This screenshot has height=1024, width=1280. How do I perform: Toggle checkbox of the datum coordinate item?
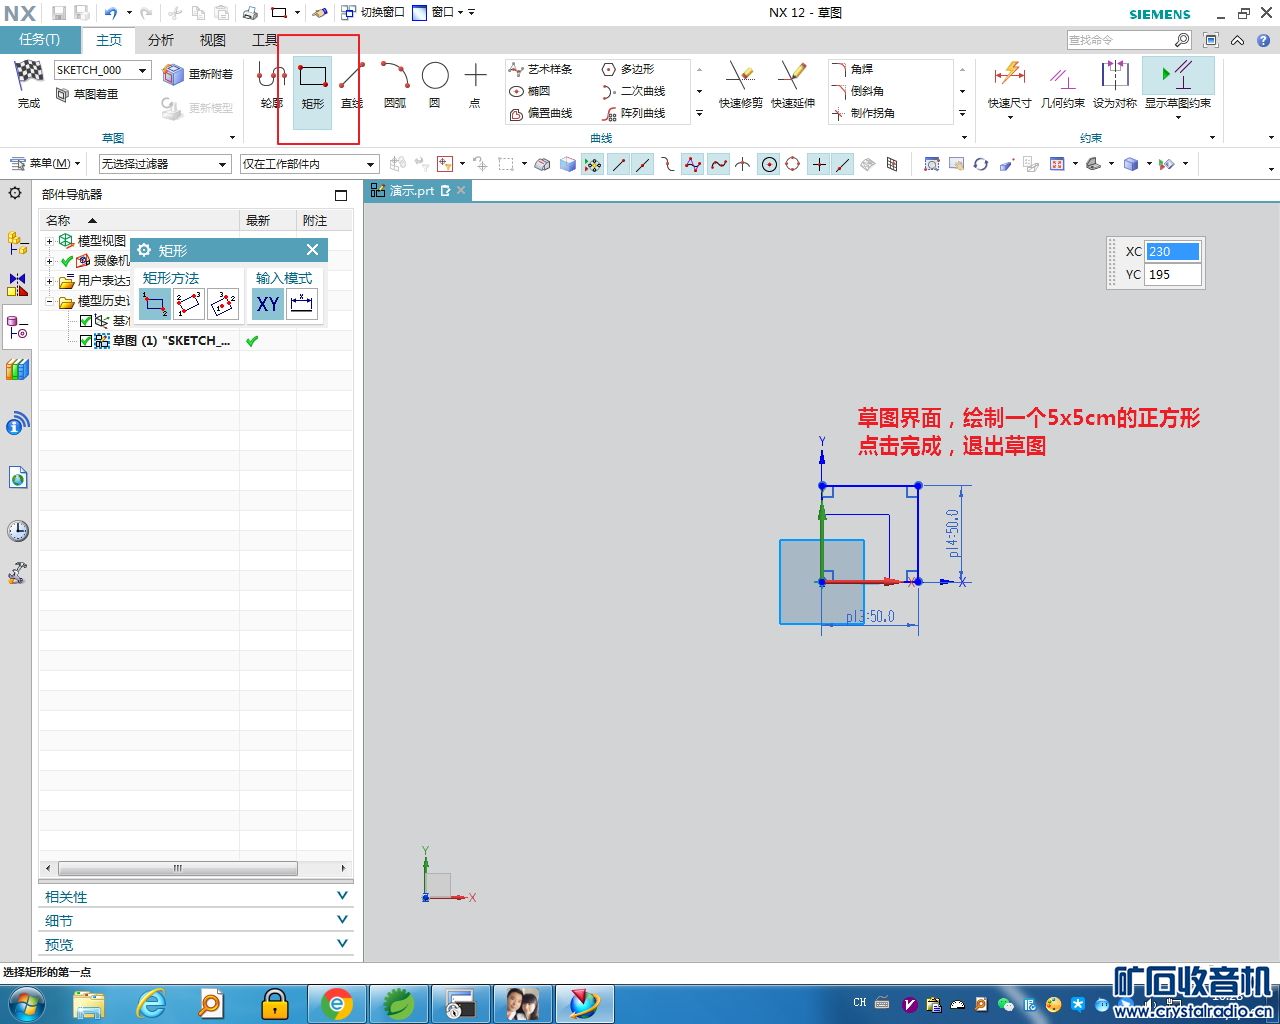click(x=86, y=321)
